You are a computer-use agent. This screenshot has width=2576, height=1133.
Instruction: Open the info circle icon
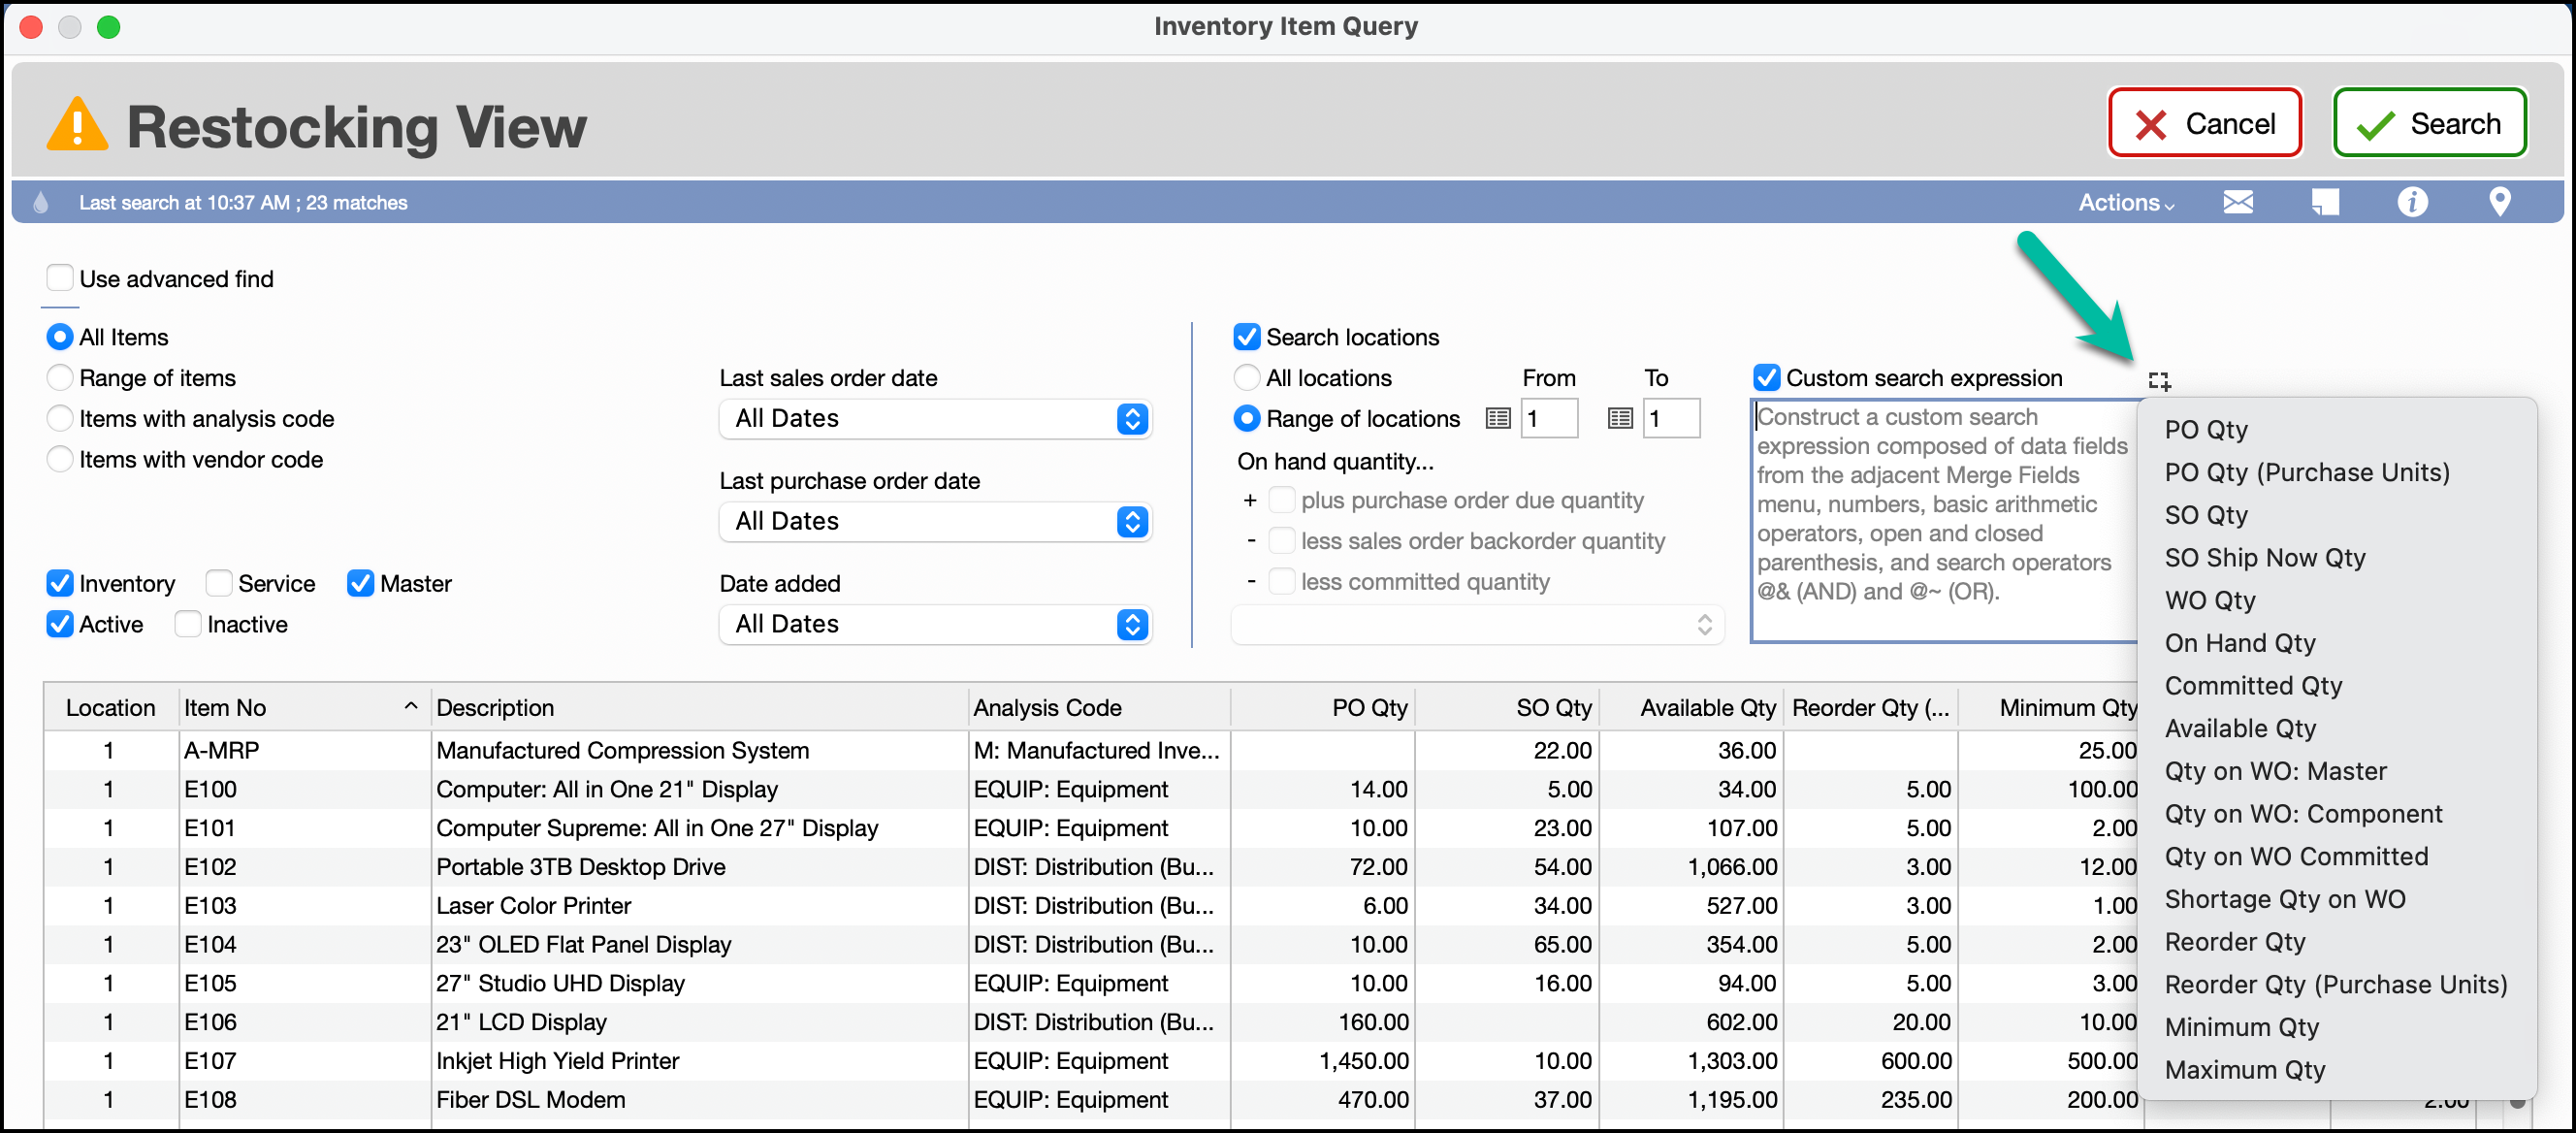(2411, 203)
